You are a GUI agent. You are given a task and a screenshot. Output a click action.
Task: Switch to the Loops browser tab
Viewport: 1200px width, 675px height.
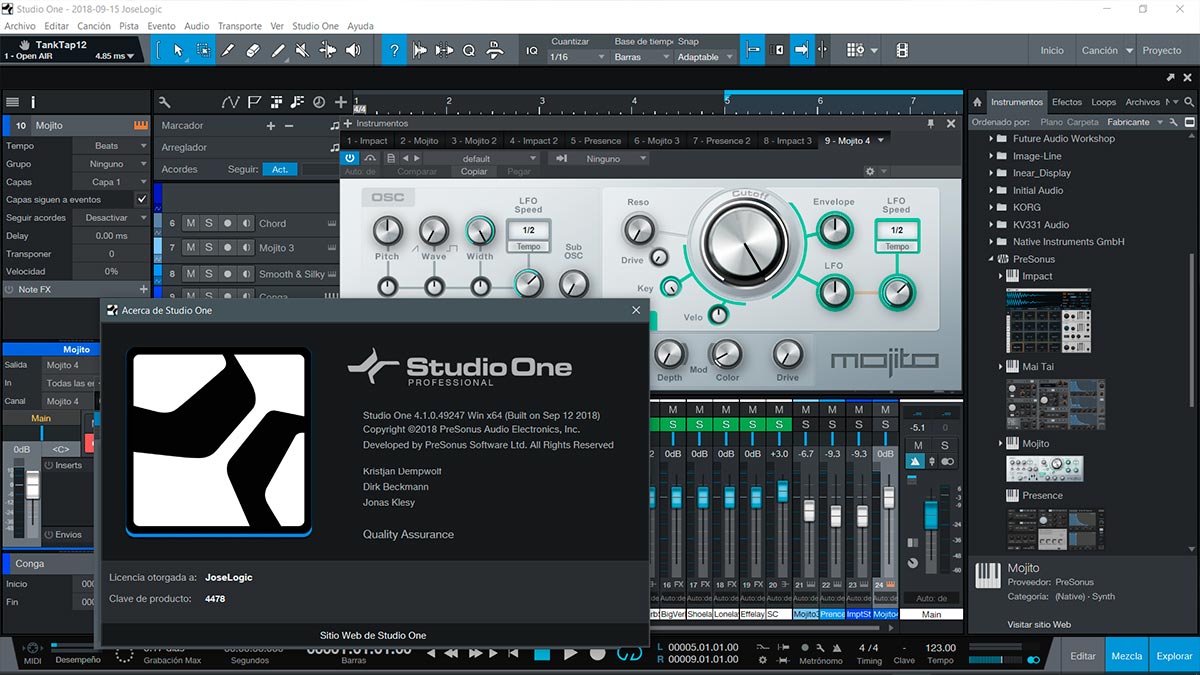(1104, 102)
